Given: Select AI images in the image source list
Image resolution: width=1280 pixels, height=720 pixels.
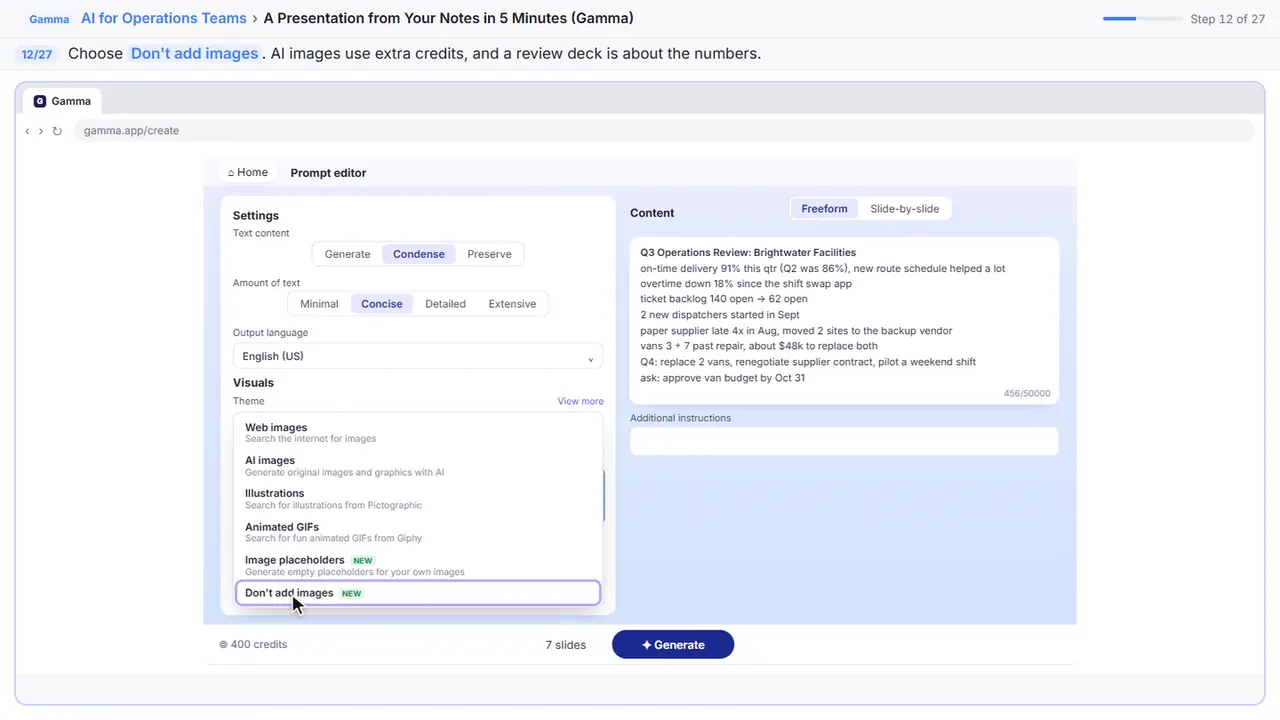Looking at the screenshot, I should 418,466.
